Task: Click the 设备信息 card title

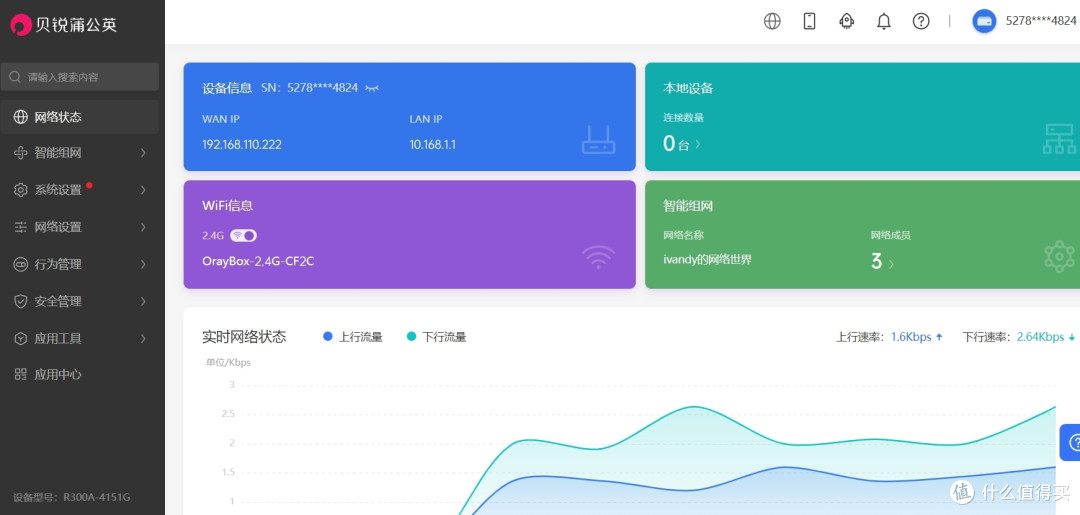Action: (x=227, y=88)
